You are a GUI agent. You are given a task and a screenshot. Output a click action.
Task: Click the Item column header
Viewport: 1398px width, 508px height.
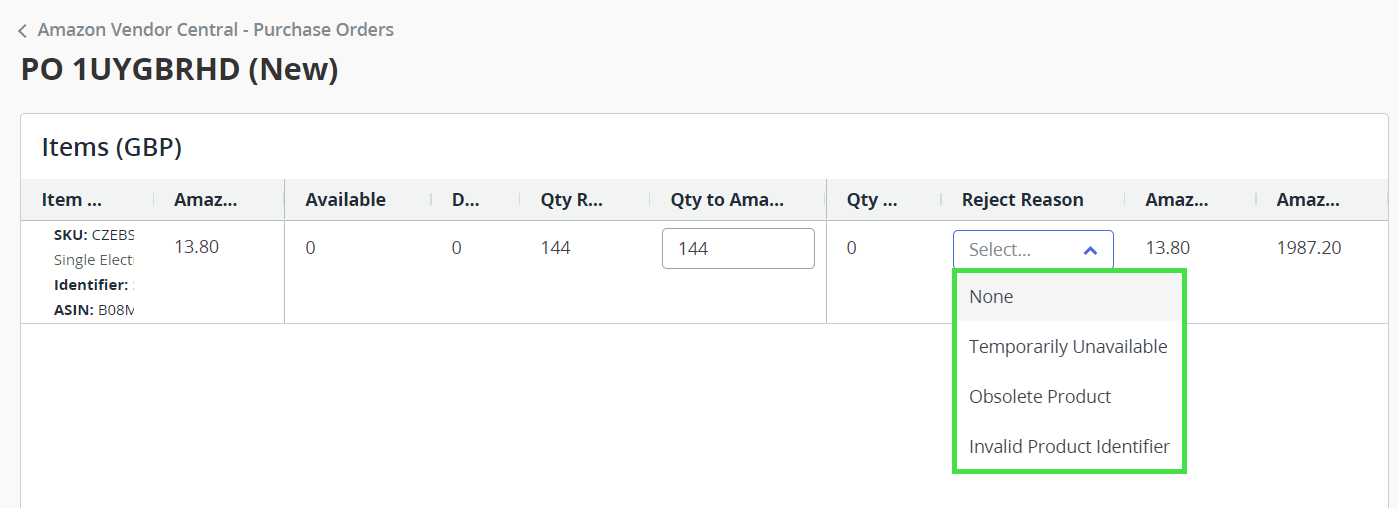pyautogui.click(x=72, y=200)
